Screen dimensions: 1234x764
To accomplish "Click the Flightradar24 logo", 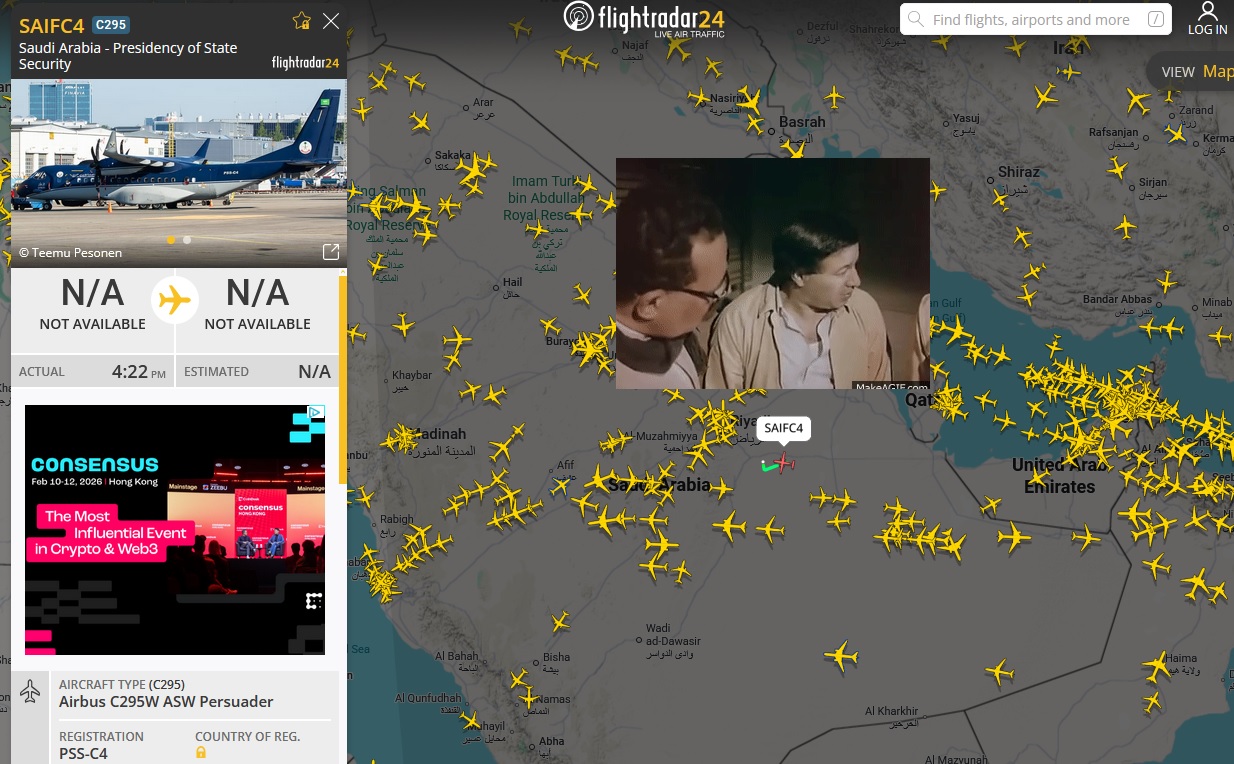I will coord(643,19).
